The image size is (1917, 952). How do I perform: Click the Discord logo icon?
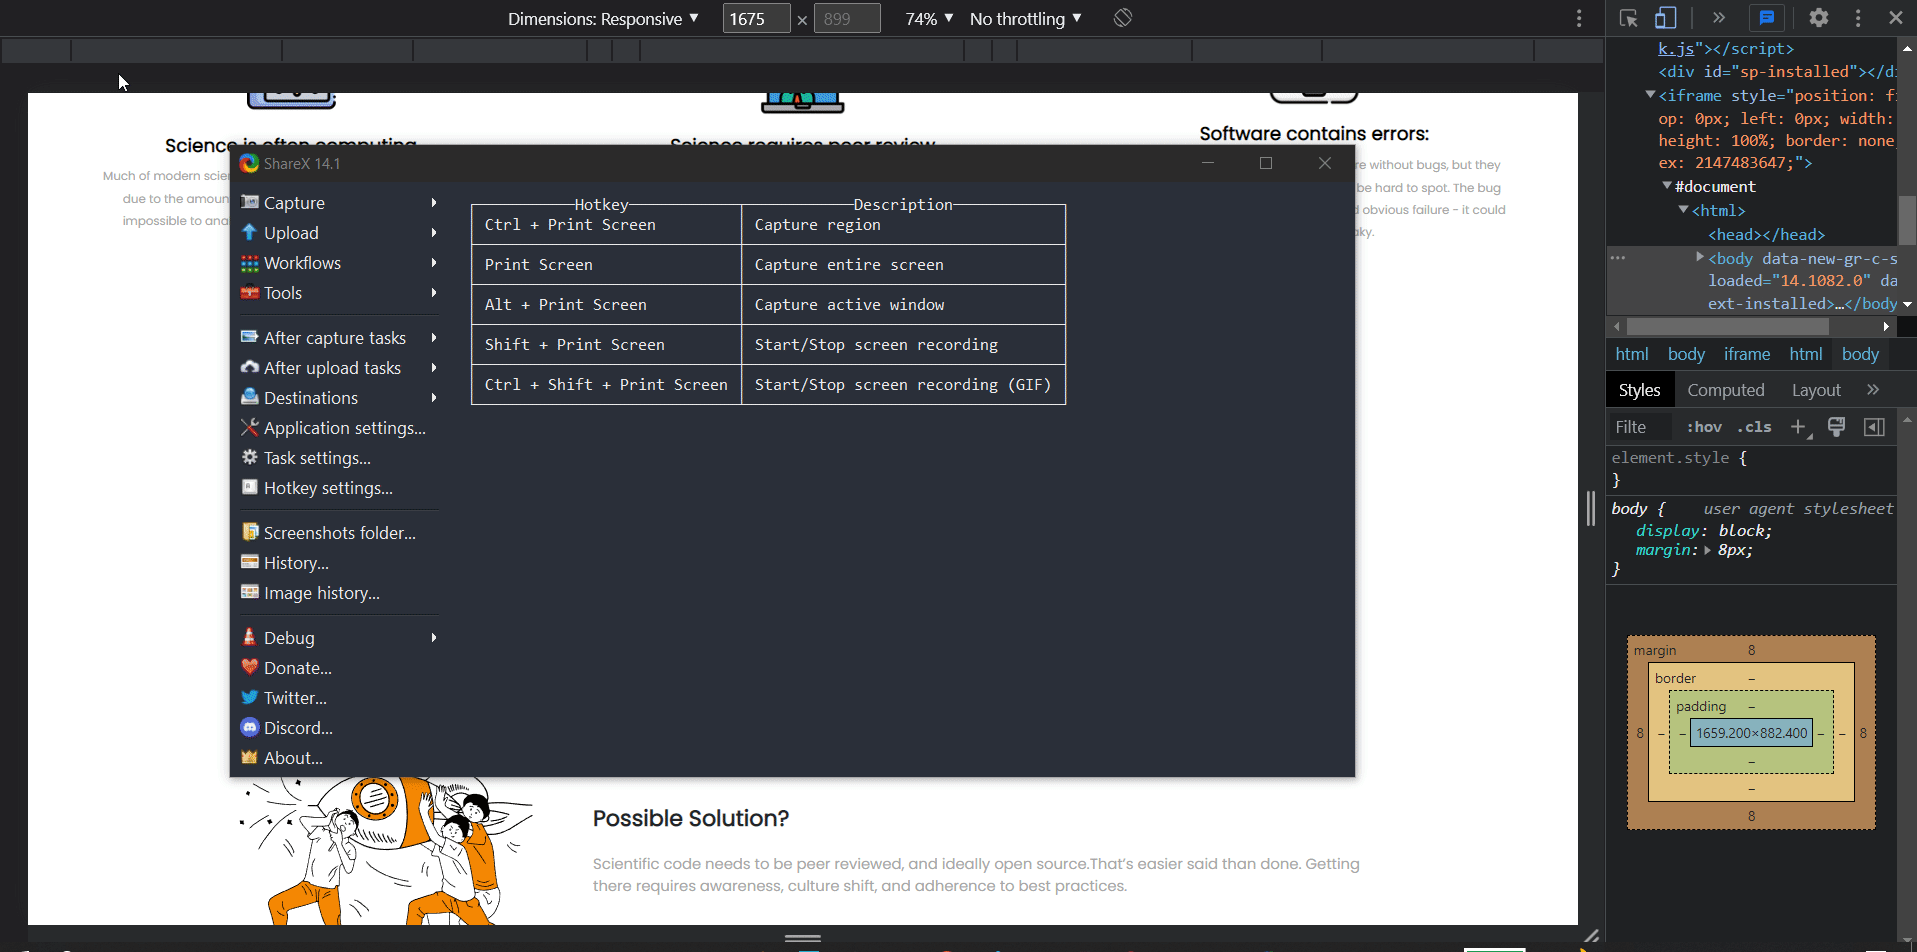pos(250,727)
